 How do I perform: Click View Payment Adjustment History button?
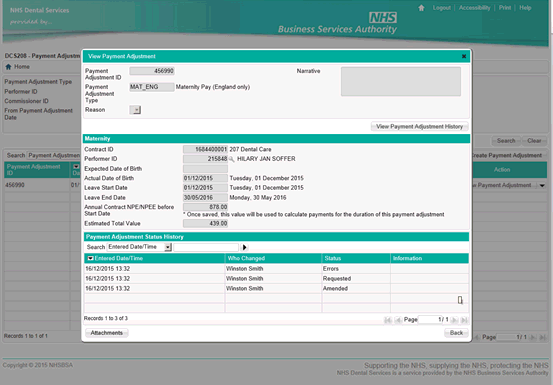(x=419, y=127)
